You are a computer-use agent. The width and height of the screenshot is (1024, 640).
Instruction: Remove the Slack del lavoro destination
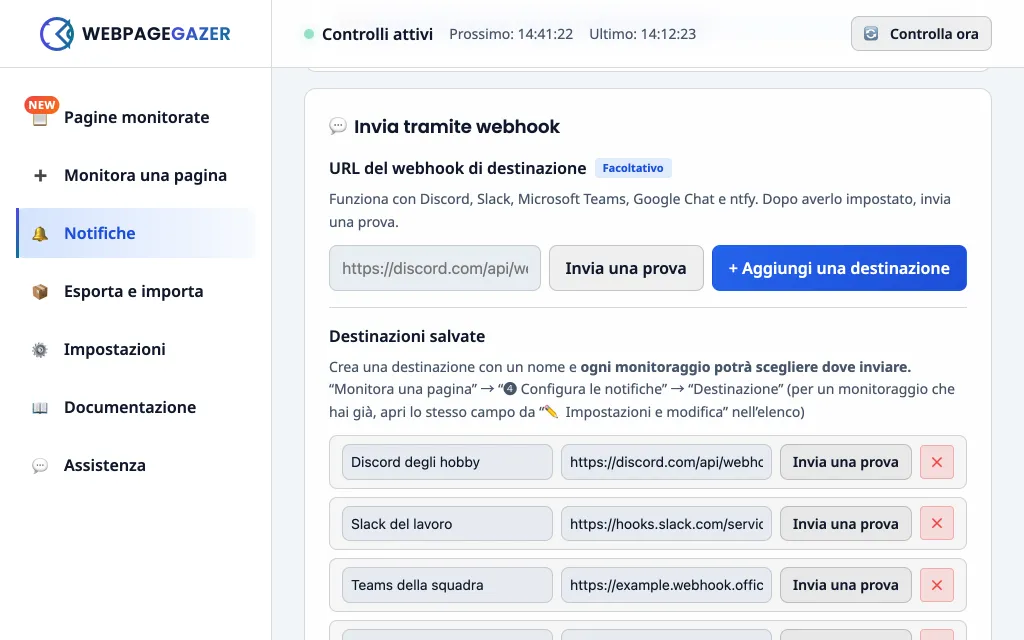click(x=936, y=524)
